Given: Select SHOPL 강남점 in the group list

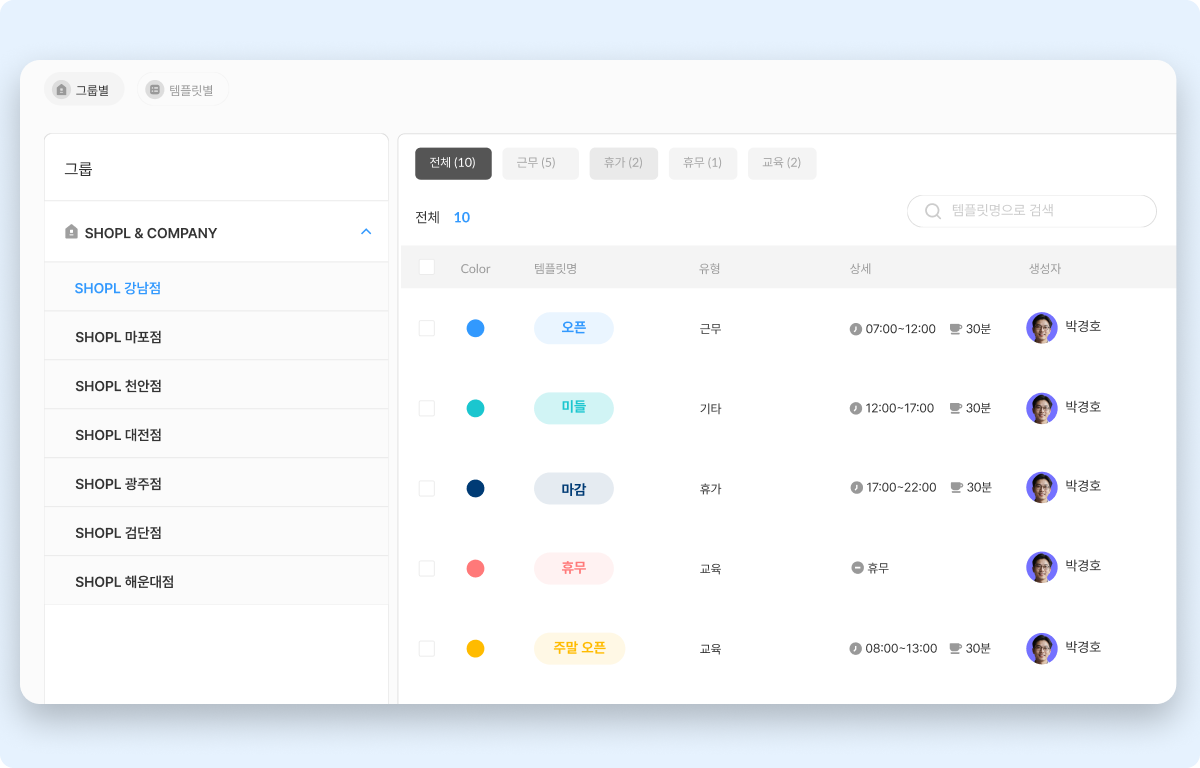Looking at the screenshot, I should point(216,287).
